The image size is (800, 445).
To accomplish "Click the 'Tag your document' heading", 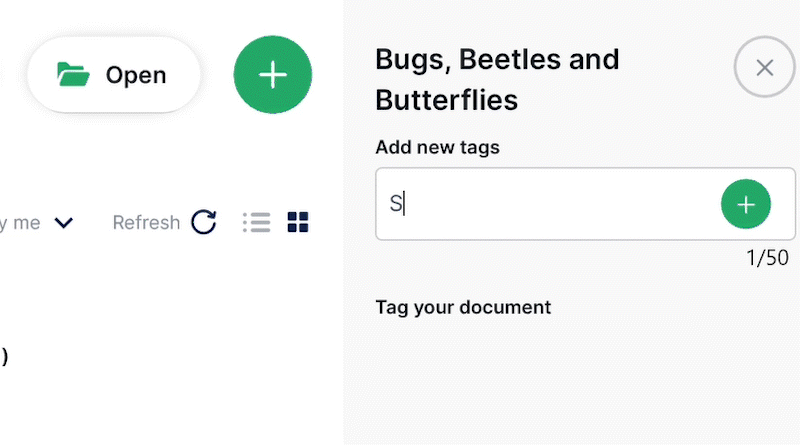I will click(x=463, y=307).
